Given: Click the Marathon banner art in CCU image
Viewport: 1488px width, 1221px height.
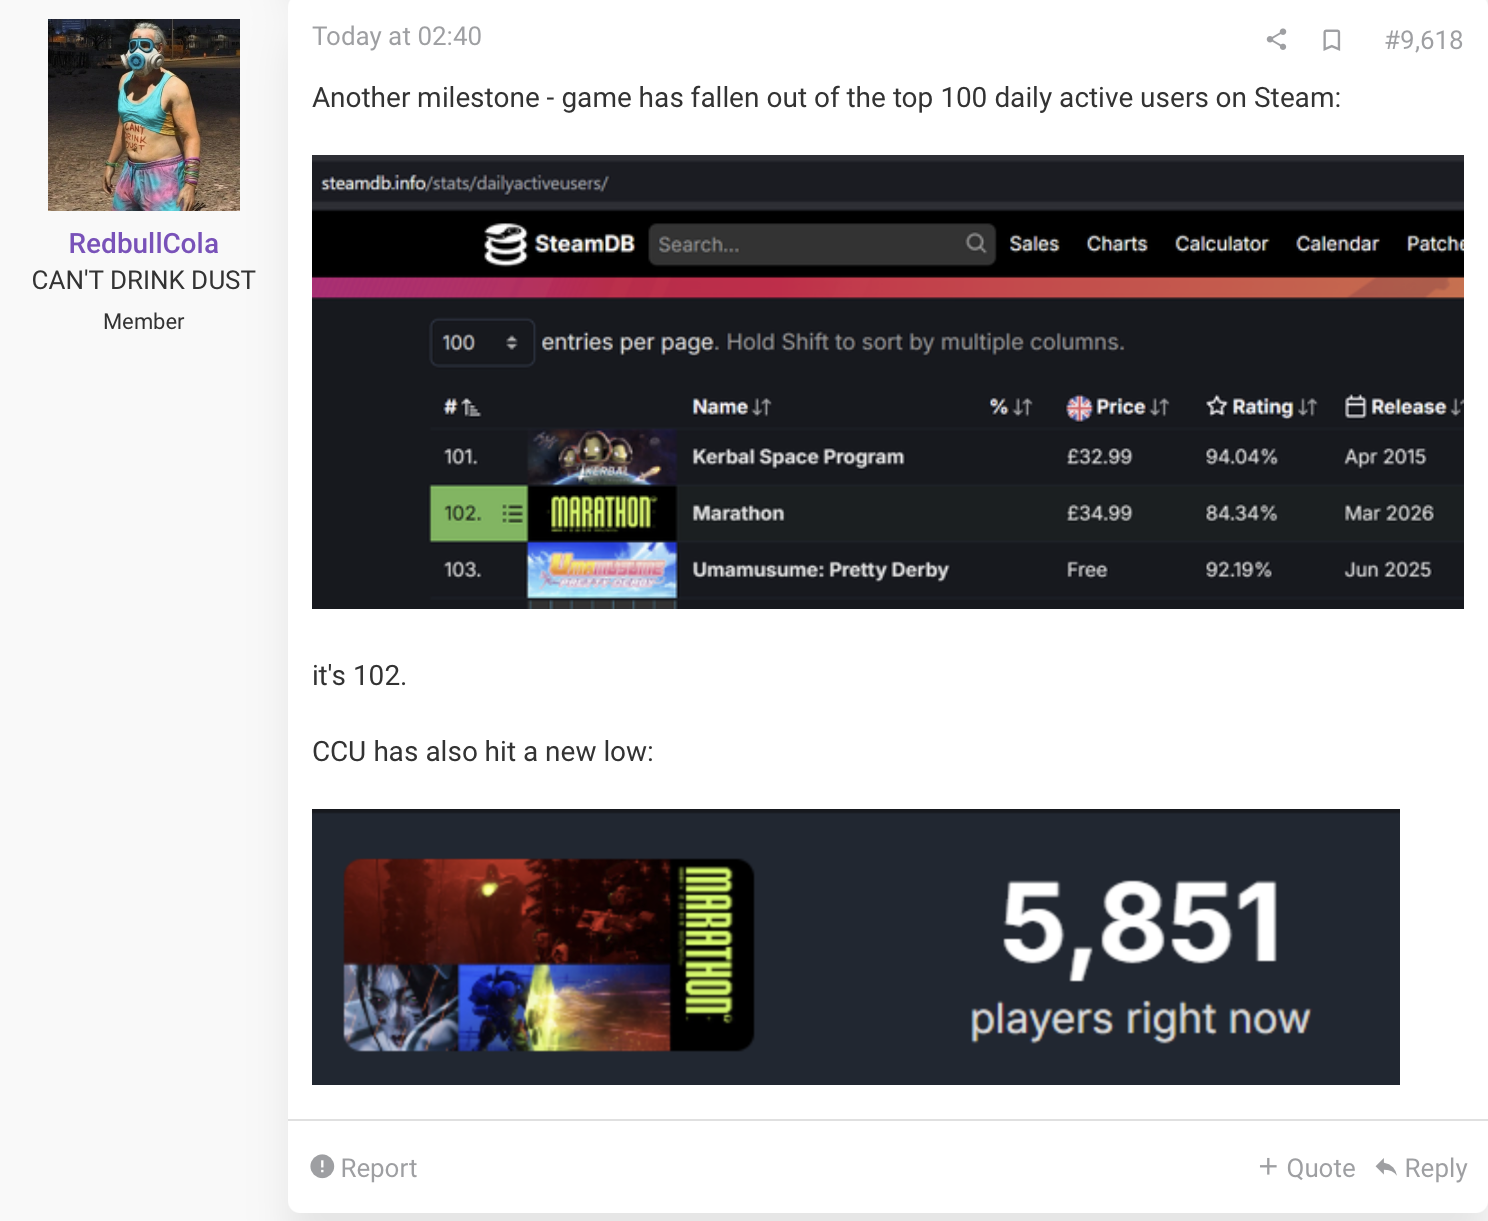Looking at the screenshot, I should (x=548, y=955).
